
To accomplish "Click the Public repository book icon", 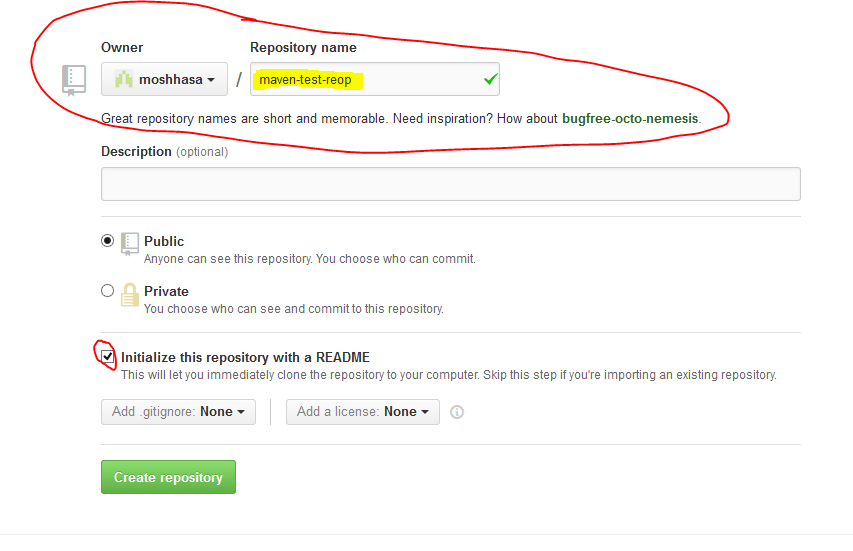I will click(x=129, y=244).
